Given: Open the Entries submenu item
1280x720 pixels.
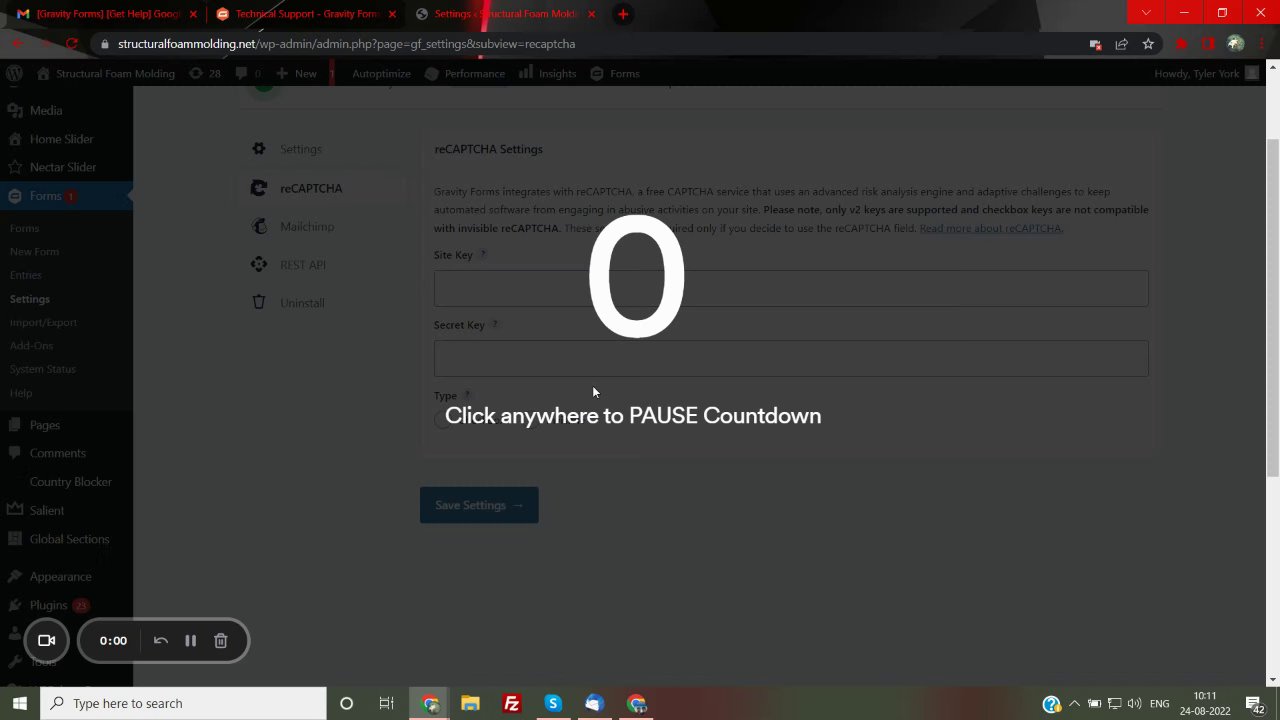Looking at the screenshot, I should pos(26,275).
